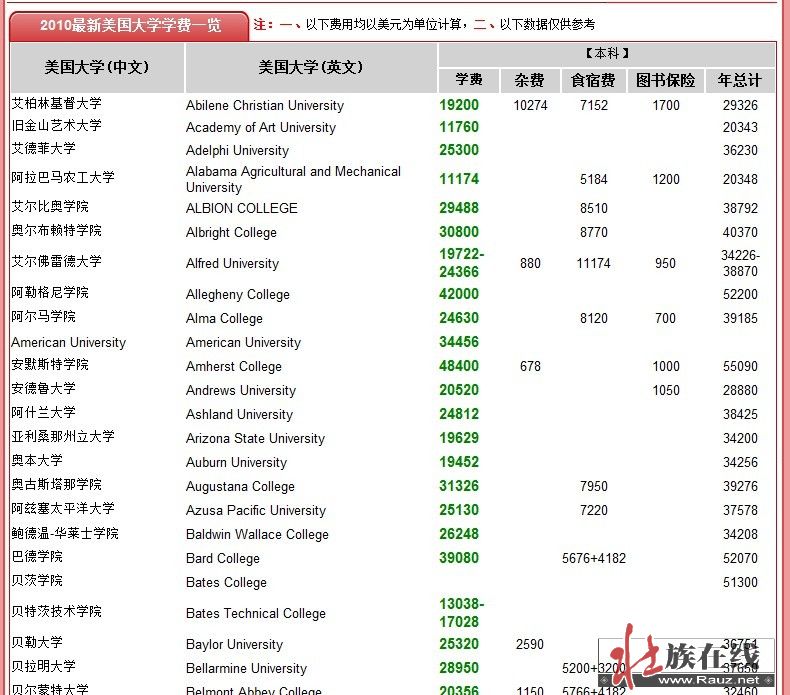Select the 食宿费 column header

click(593, 80)
